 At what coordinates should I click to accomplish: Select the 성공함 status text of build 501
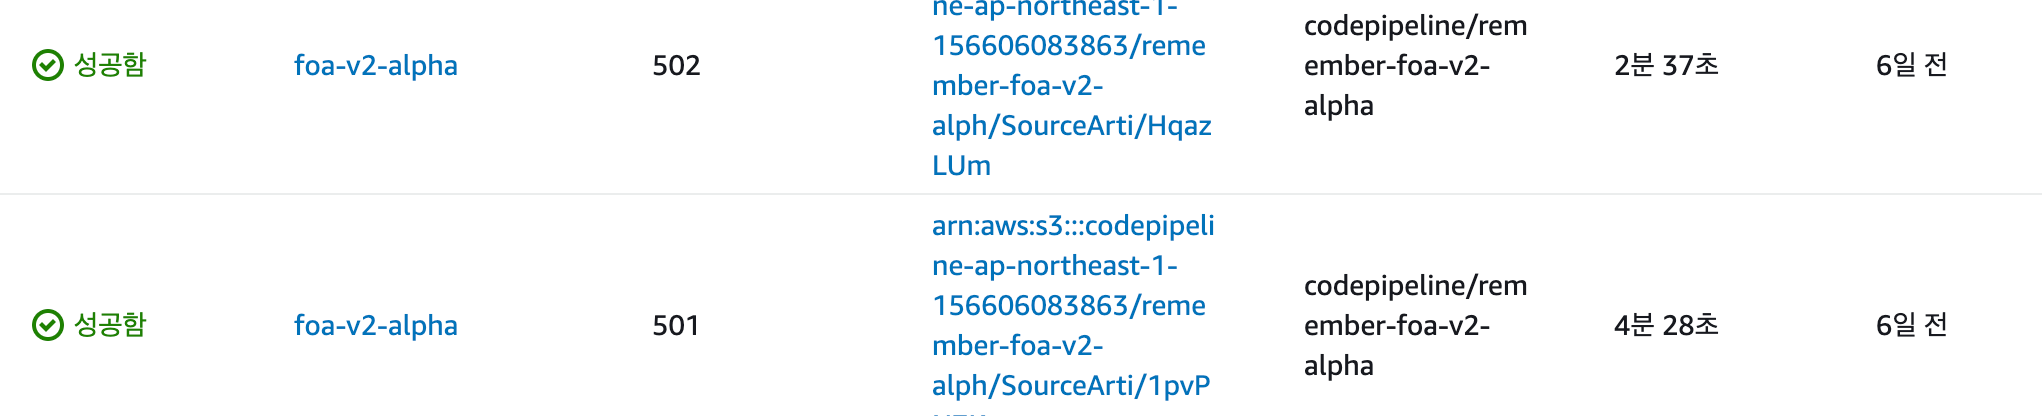(x=110, y=325)
